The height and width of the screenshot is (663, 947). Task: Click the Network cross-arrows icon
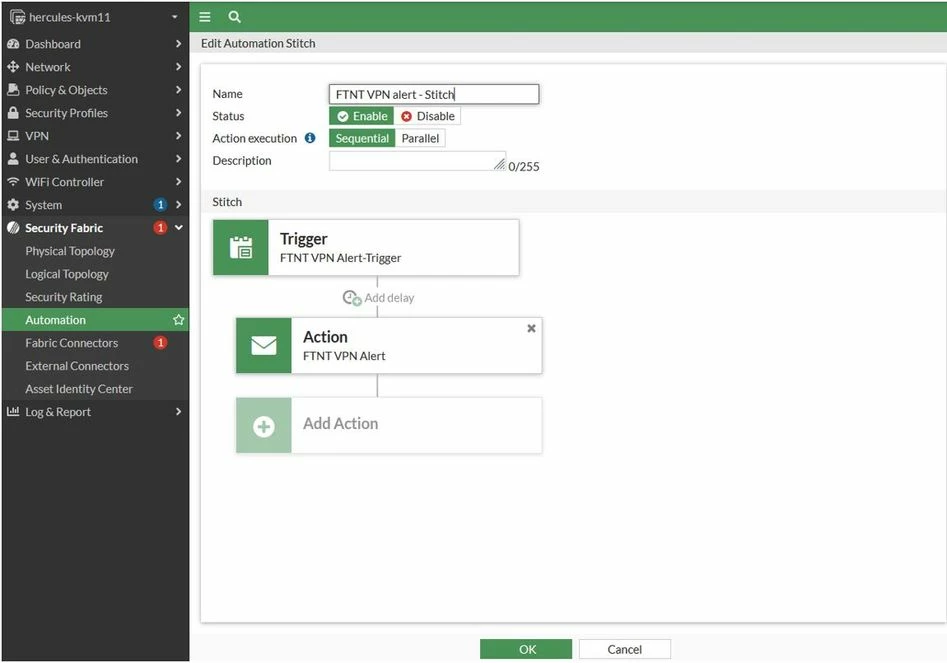click(x=13, y=67)
